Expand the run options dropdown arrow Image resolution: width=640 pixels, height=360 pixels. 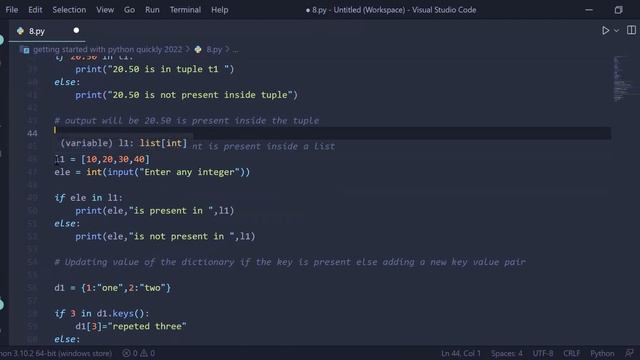[x=616, y=31]
